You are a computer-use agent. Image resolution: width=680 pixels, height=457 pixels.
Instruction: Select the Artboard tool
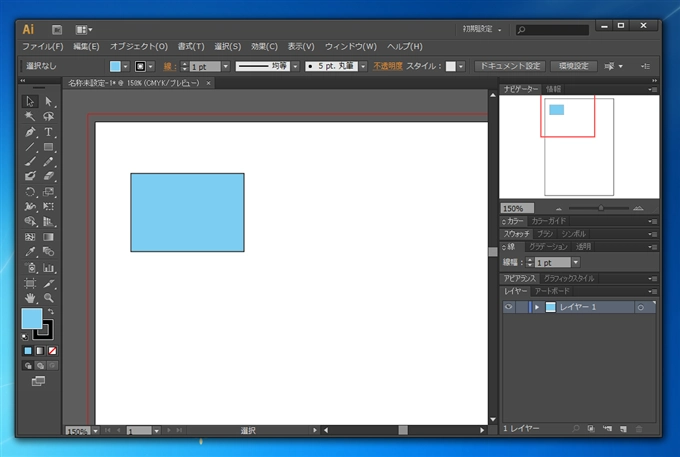pos(30,284)
